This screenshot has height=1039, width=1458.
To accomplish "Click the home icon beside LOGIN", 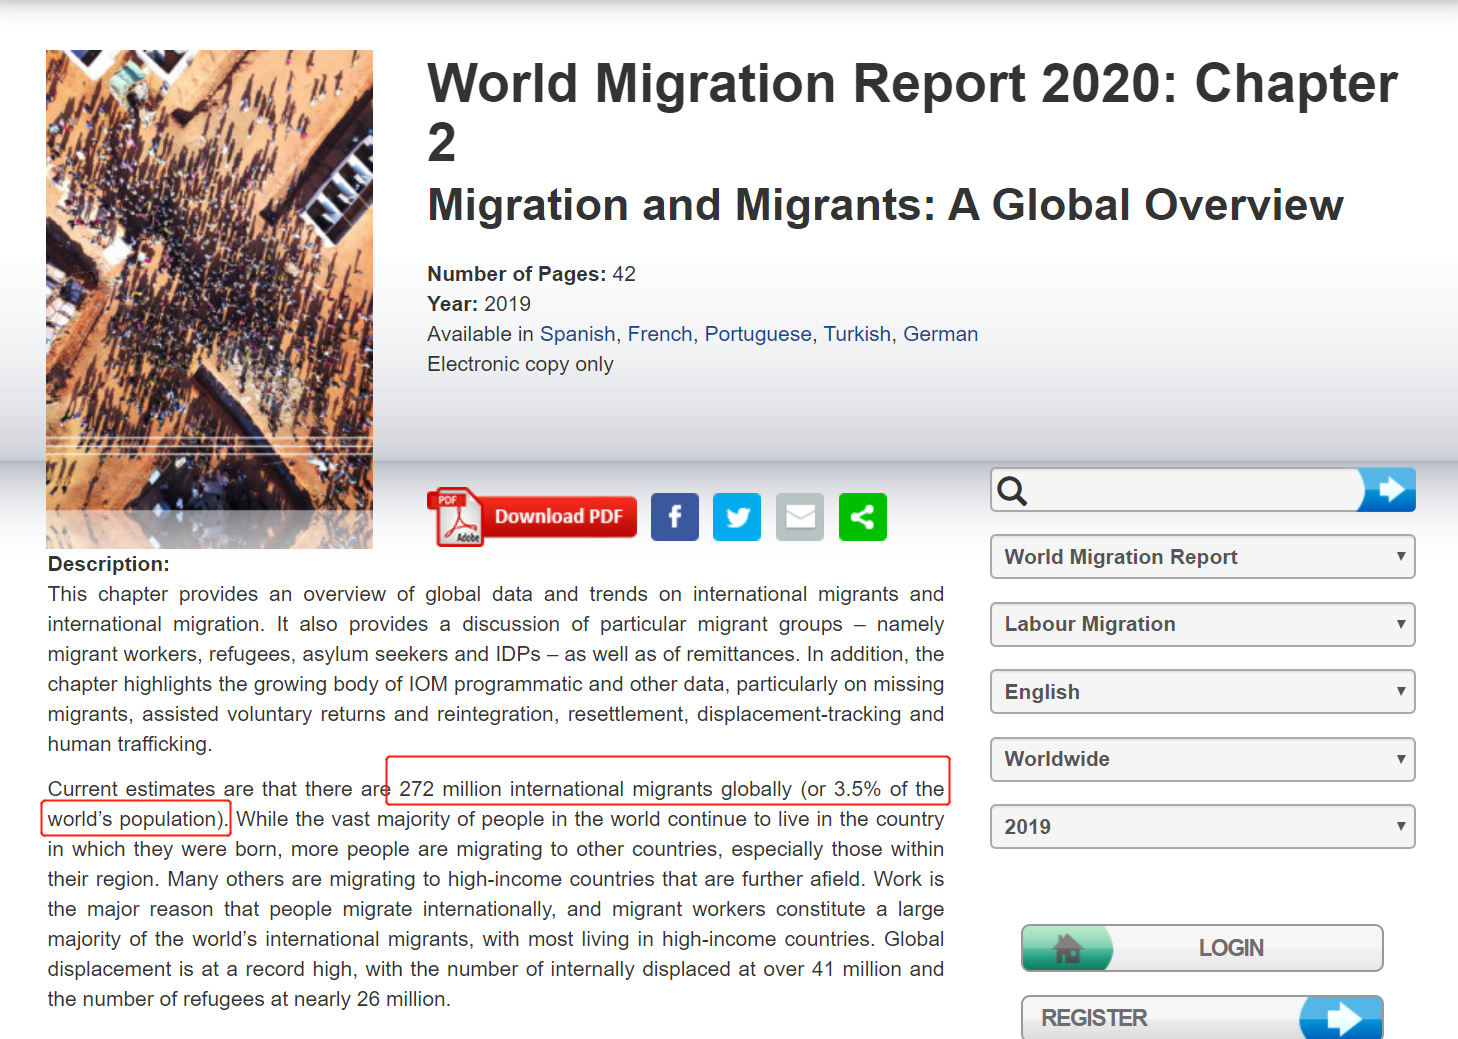I will pyautogui.click(x=1067, y=948).
